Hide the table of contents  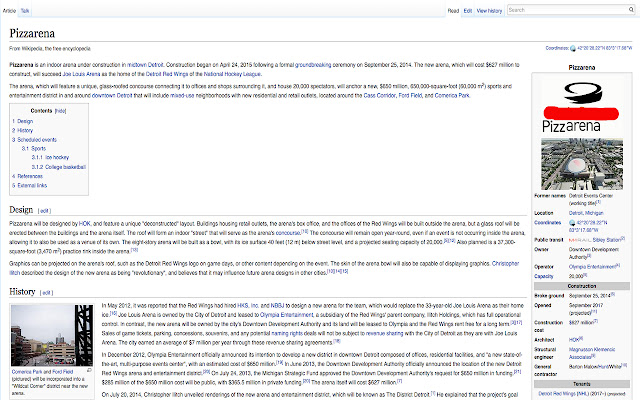pyautogui.click(x=61, y=111)
